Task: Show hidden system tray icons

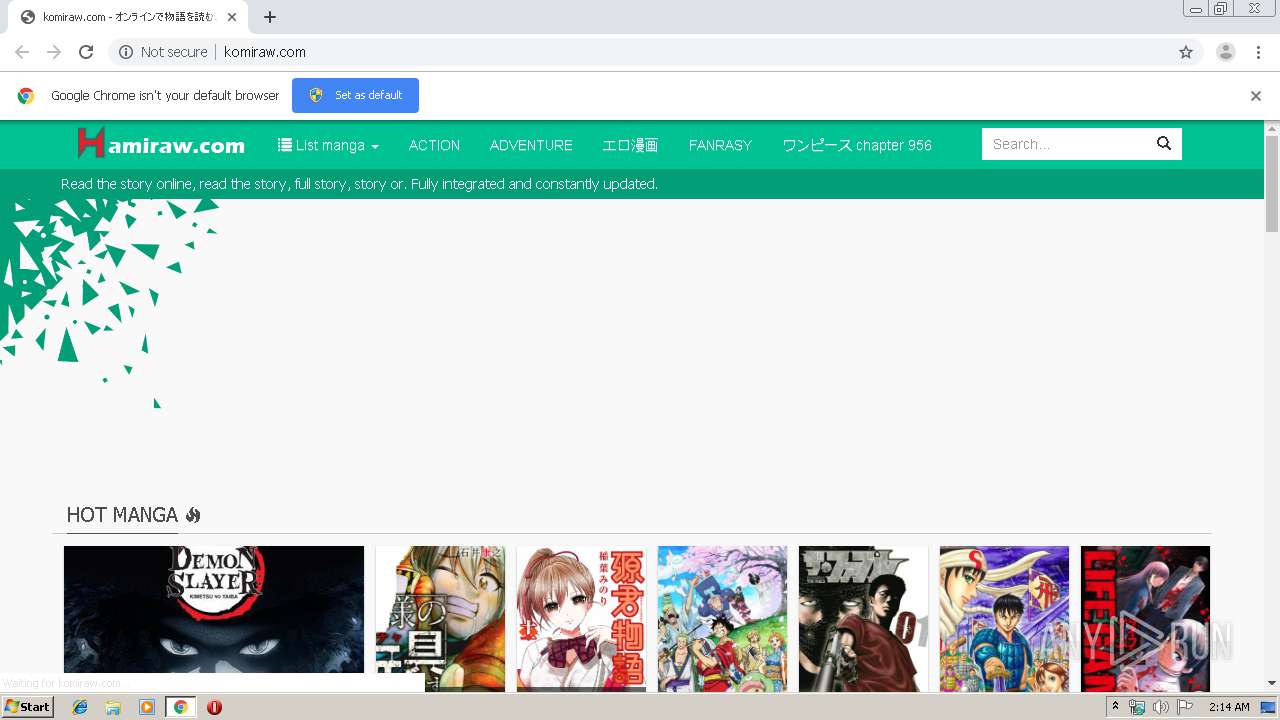Action: tap(1115, 707)
